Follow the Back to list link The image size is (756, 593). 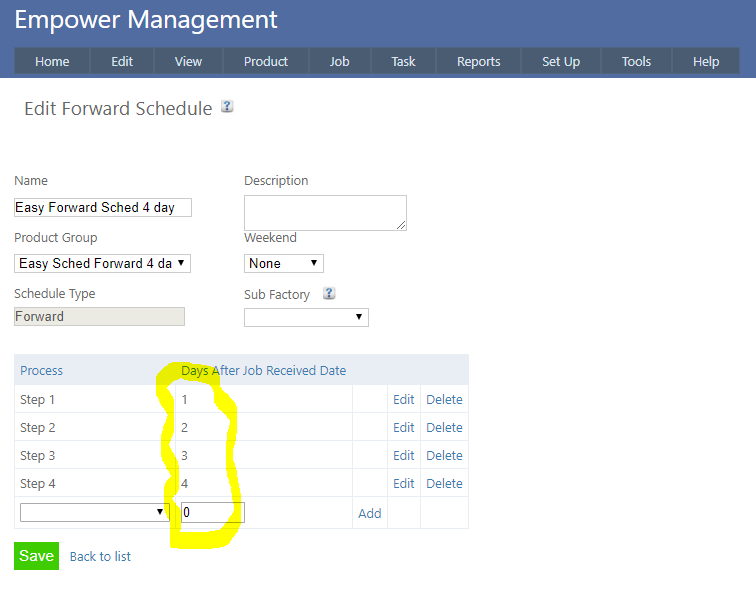coord(100,556)
